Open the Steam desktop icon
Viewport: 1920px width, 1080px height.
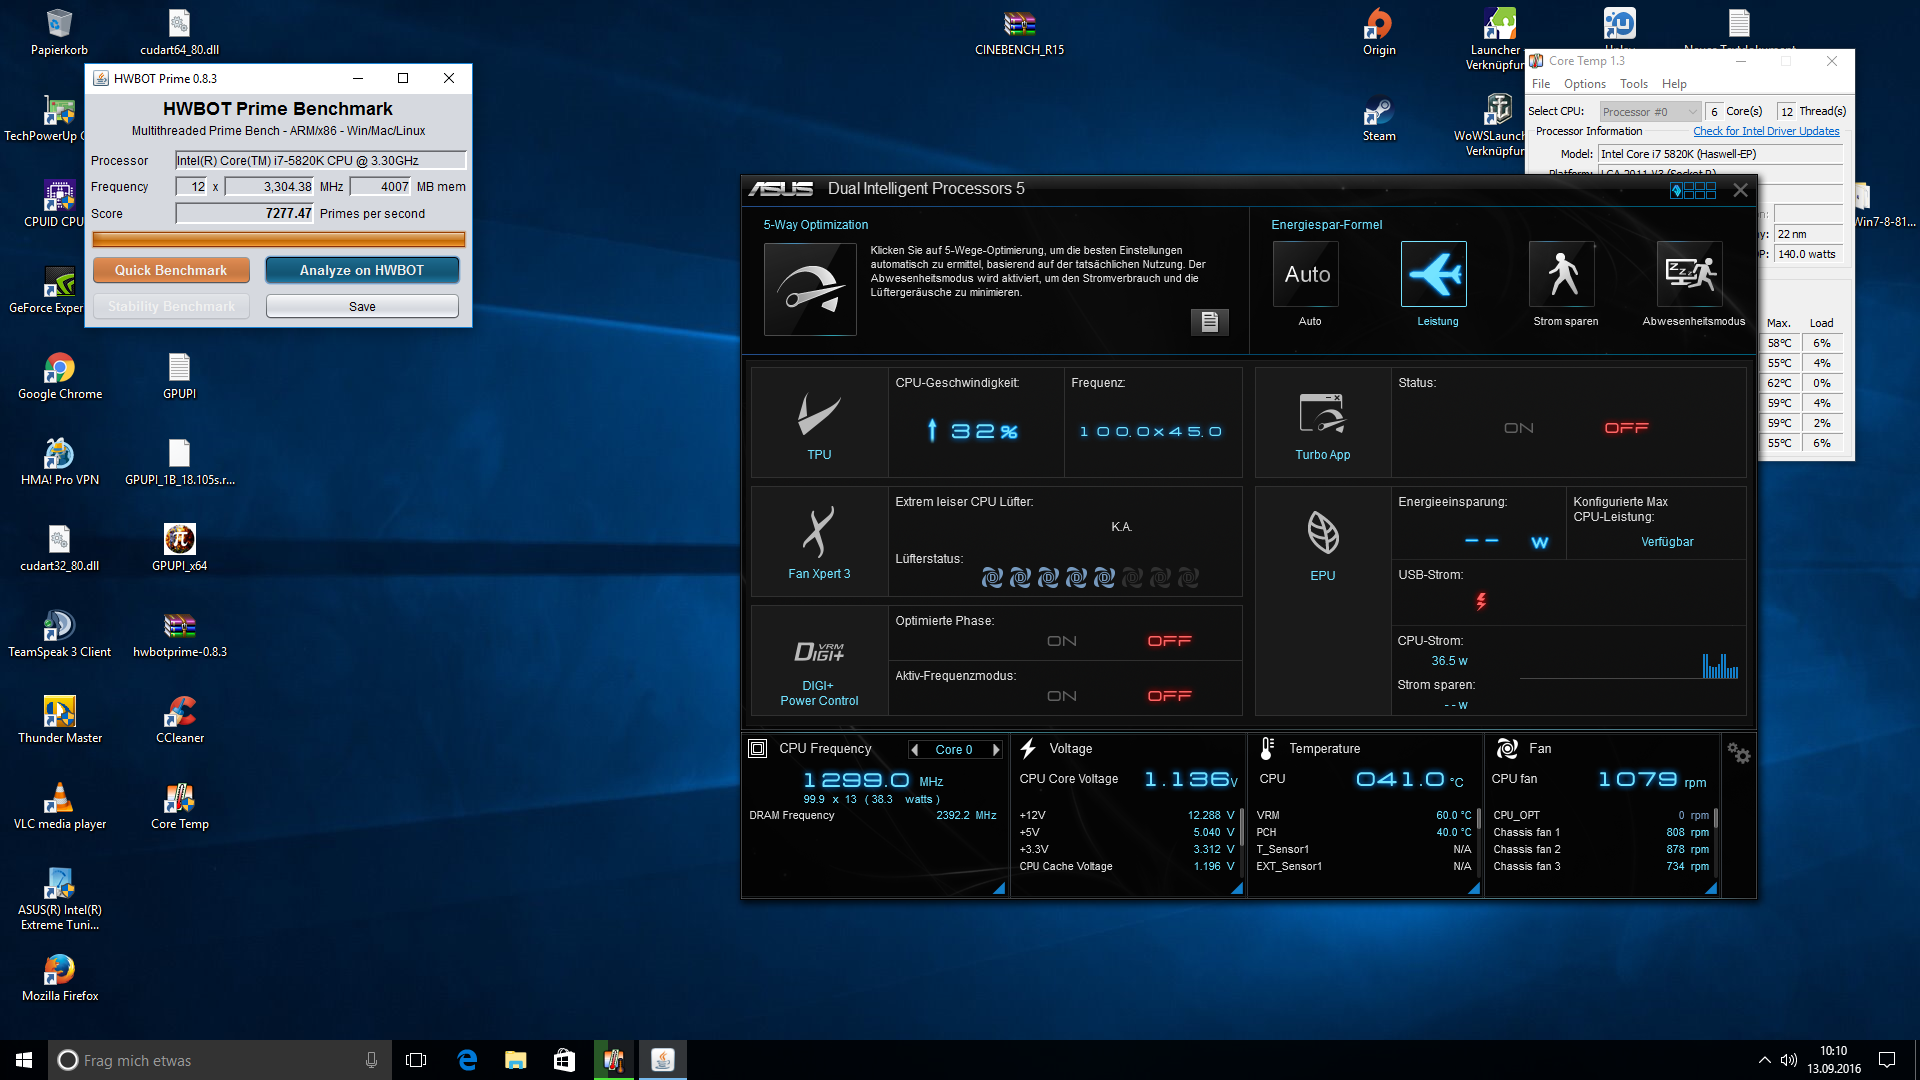pos(1378,118)
